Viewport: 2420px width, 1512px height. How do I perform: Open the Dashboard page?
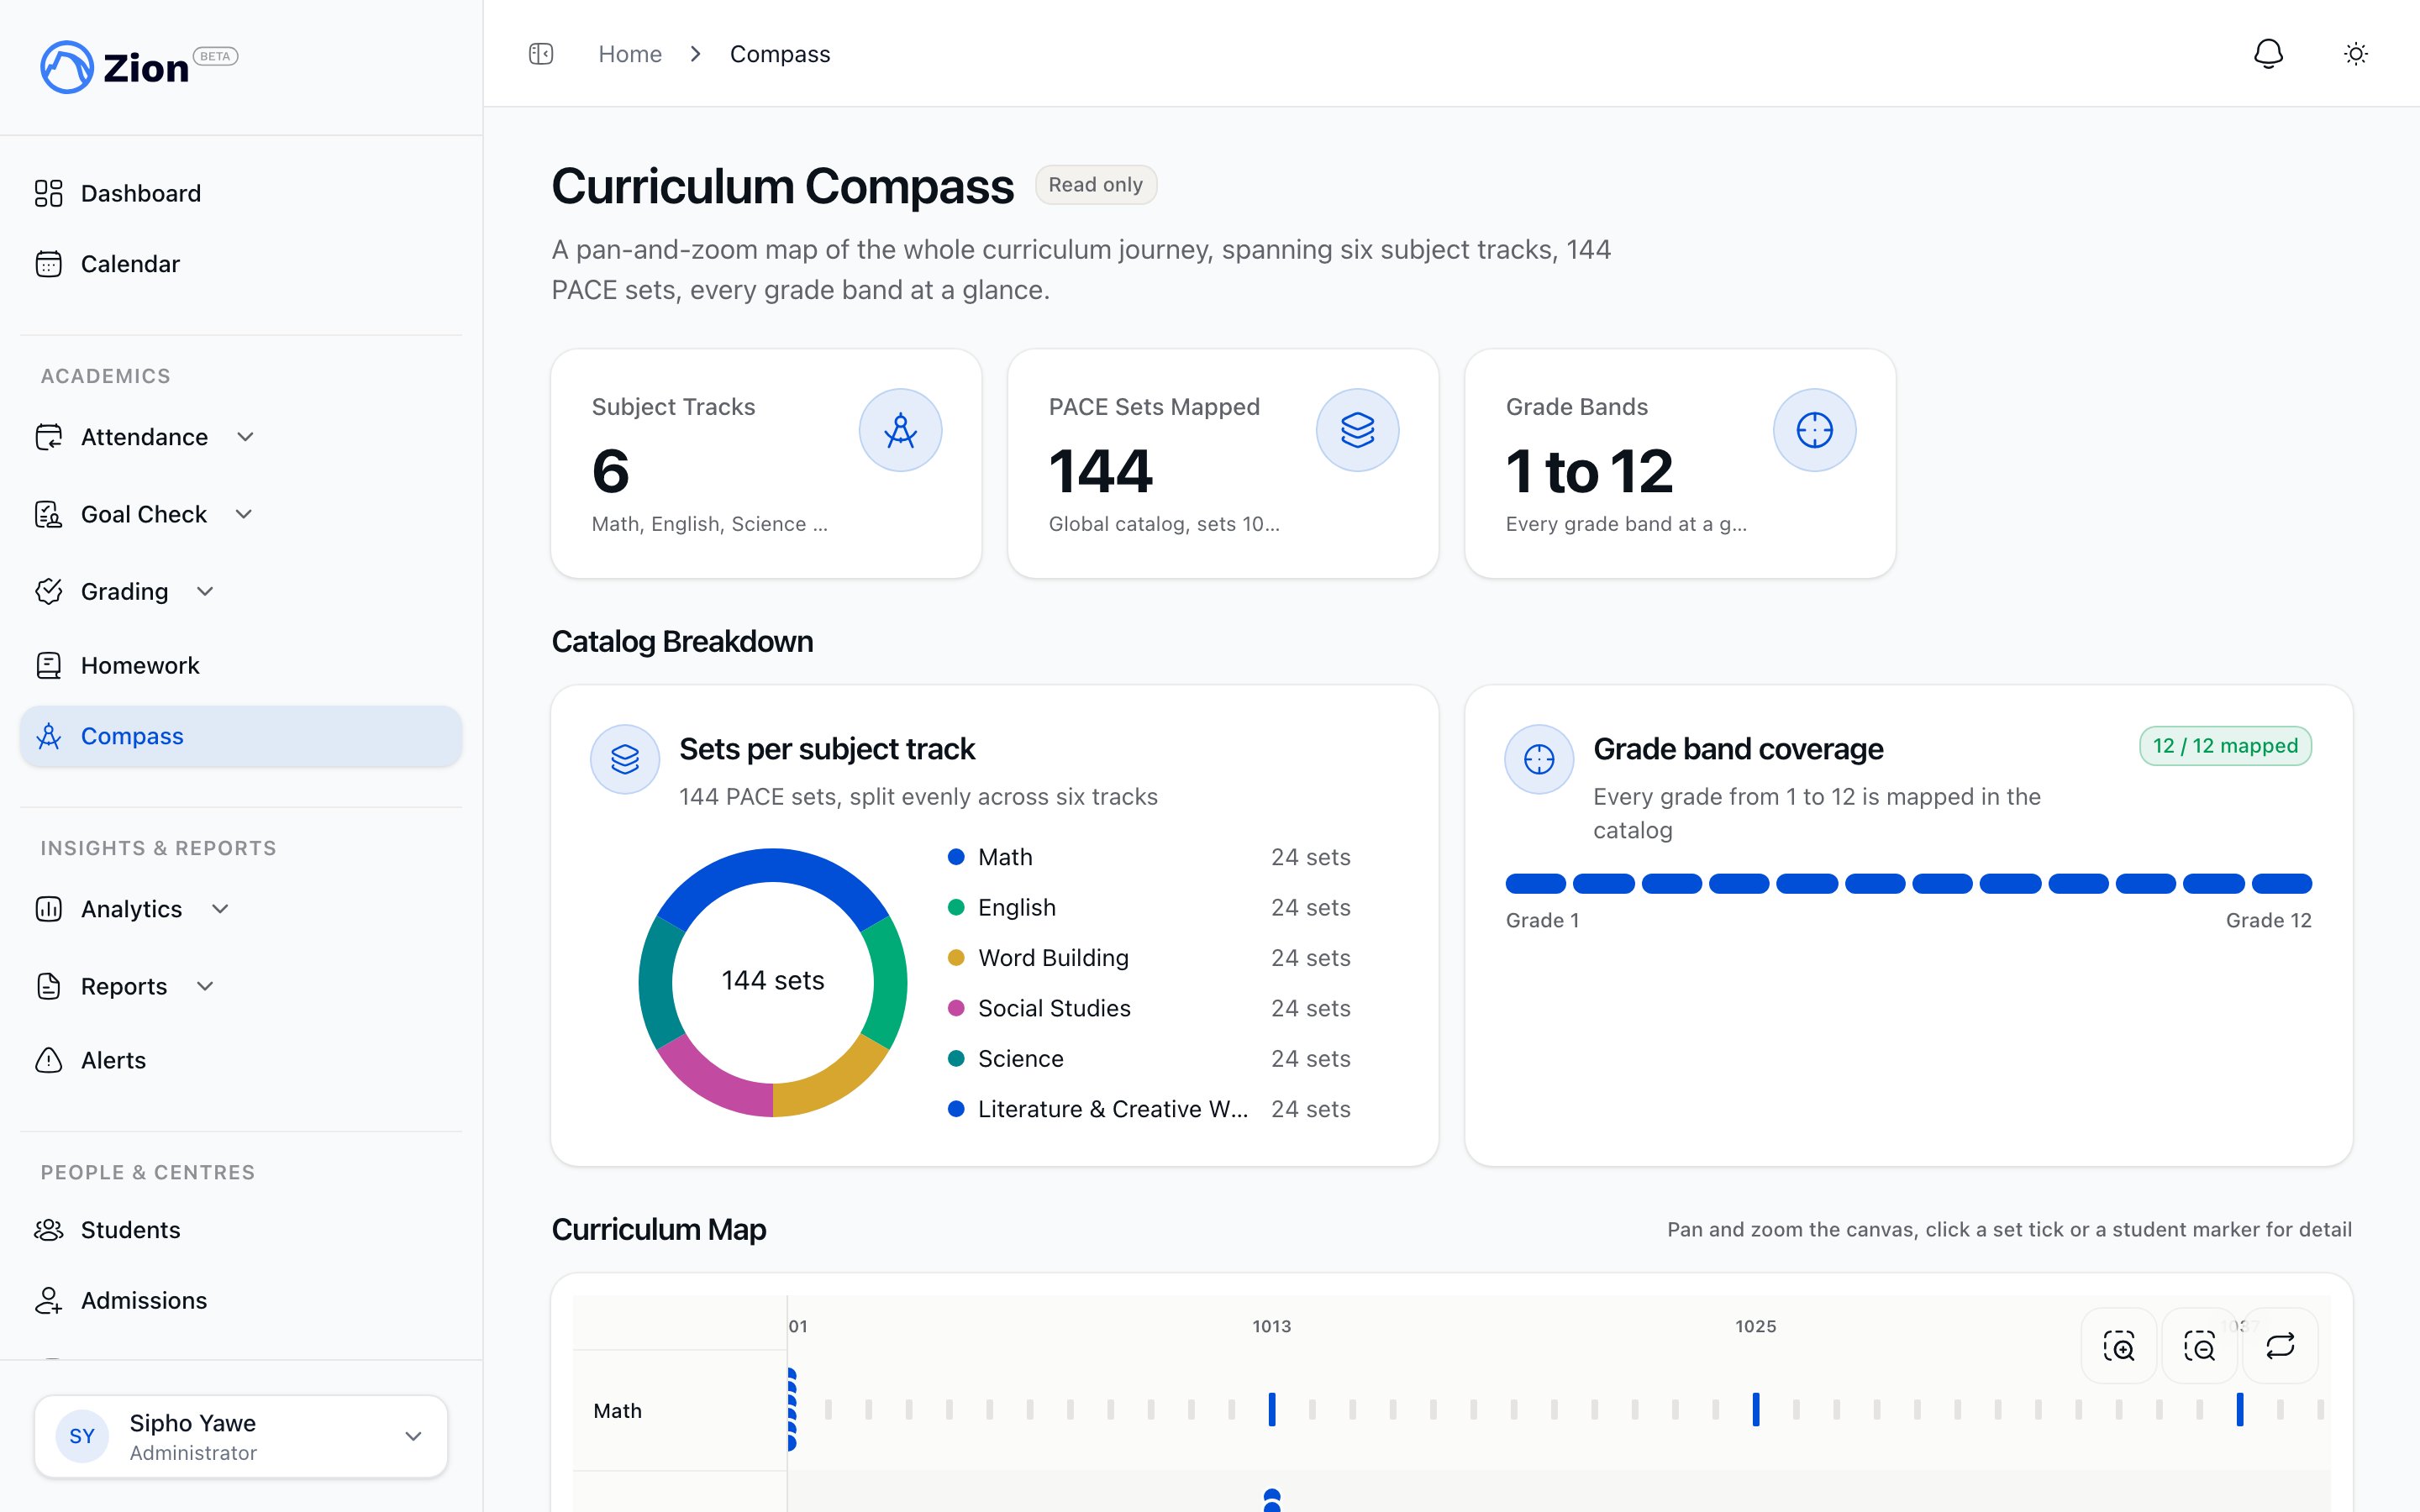pos(241,193)
